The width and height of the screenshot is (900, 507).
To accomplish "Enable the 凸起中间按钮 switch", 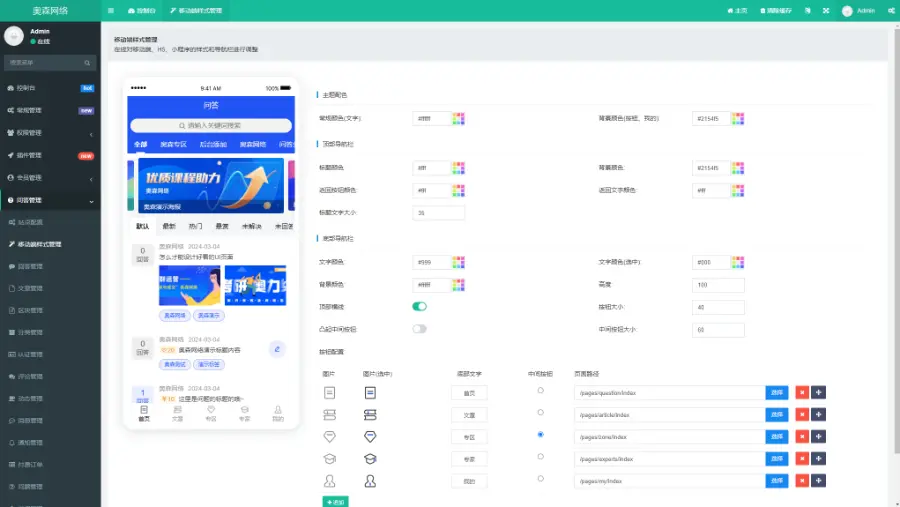I will [x=419, y=329].
